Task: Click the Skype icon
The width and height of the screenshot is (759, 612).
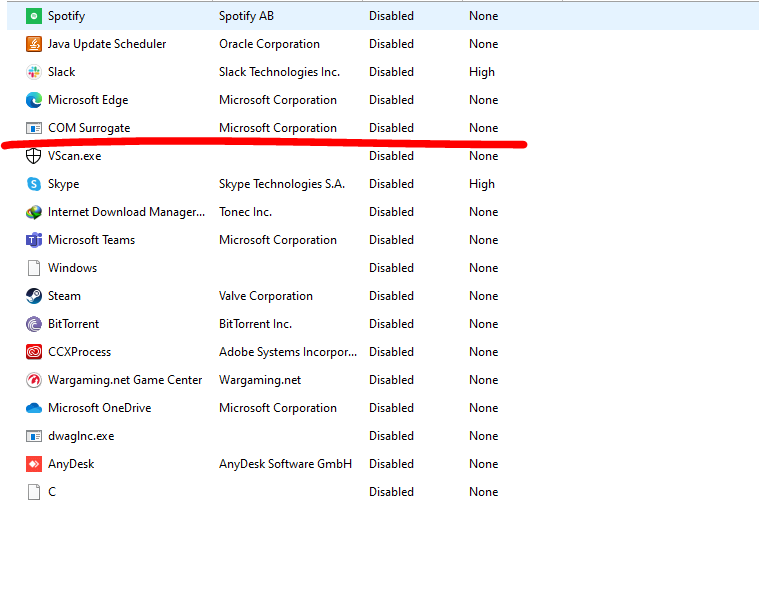Action: tap(33, 184)
